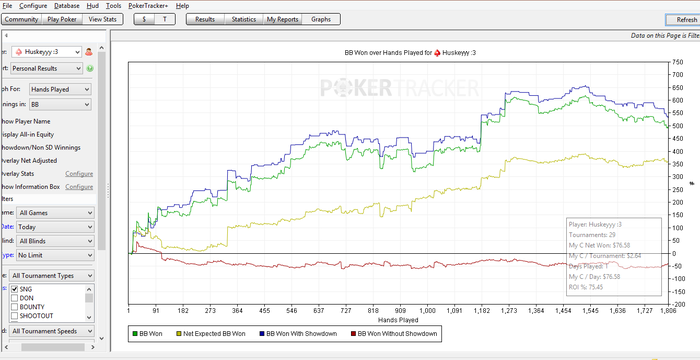Viewport: 700px width, 360px height.
Task: Open the Graphs view
Action: [x=321, y=19]
